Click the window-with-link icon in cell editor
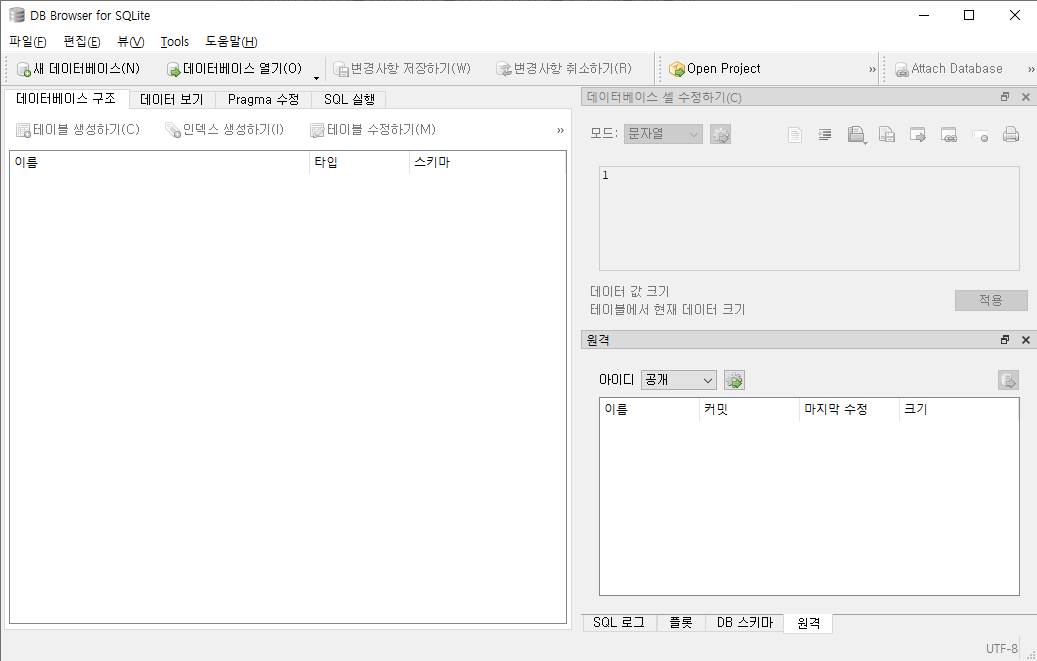Viewport: 1037px width, 661px height. coord(949,135)
